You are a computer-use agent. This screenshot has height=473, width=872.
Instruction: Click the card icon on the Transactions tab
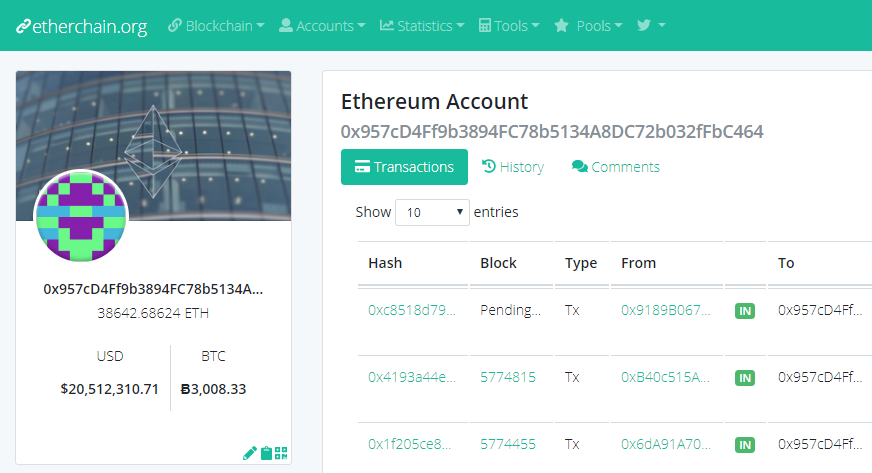point(362,166)
